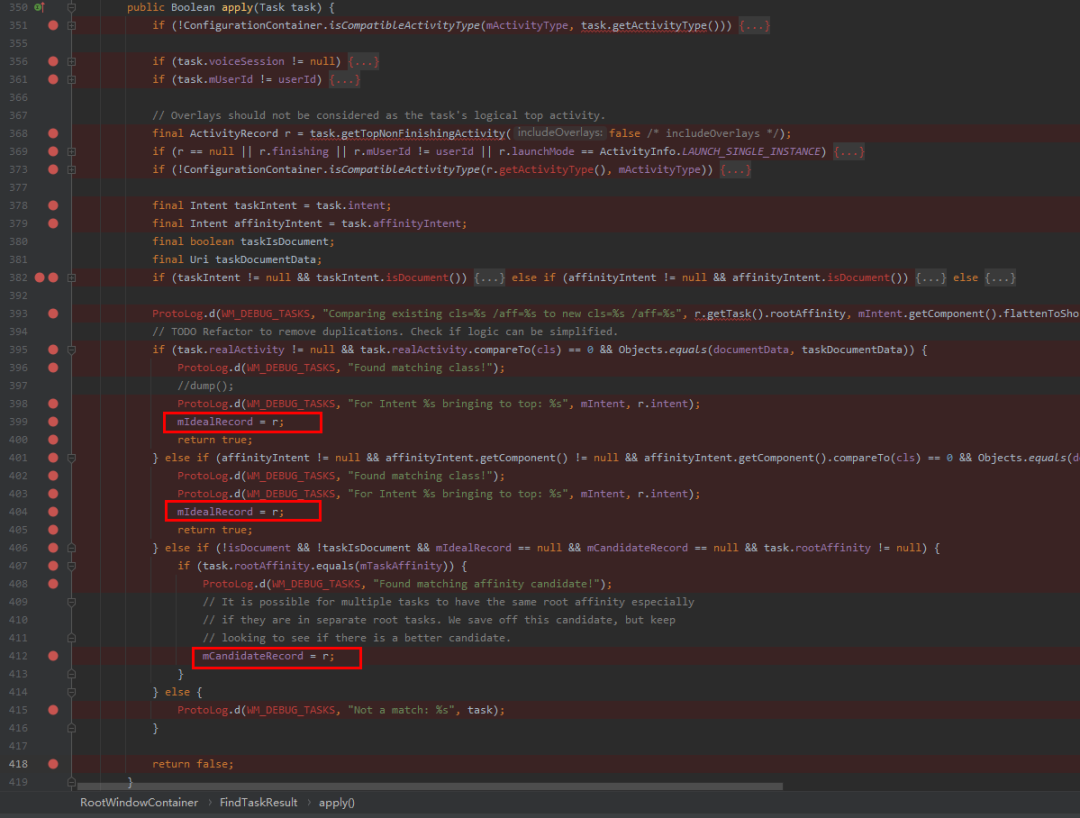This screenshot has height=818, width=1080.
Task: Remove the breakpoint on line 351
Action: pyautogui.click(x=53, y=25)
